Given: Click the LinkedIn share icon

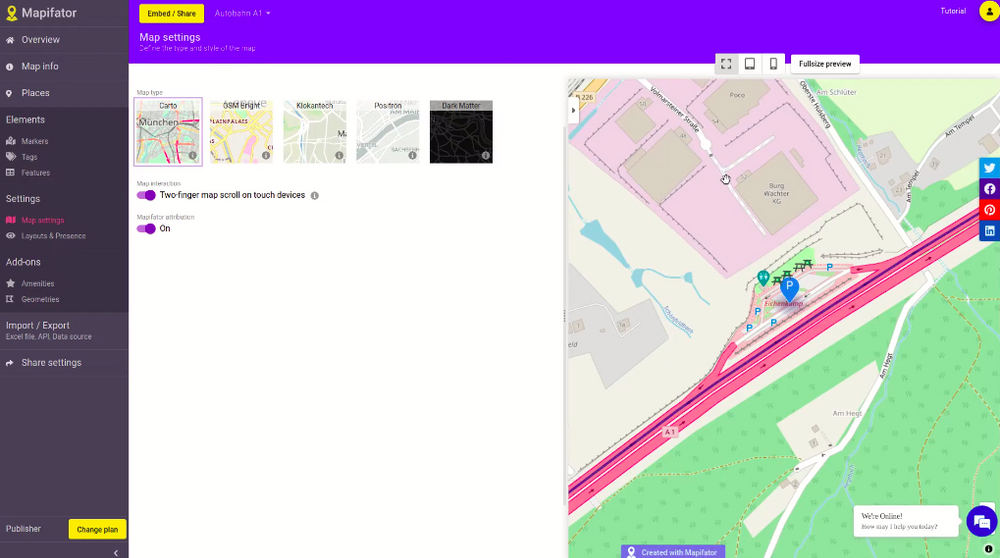Looking at the screenshot, I should tap(989, 231).
